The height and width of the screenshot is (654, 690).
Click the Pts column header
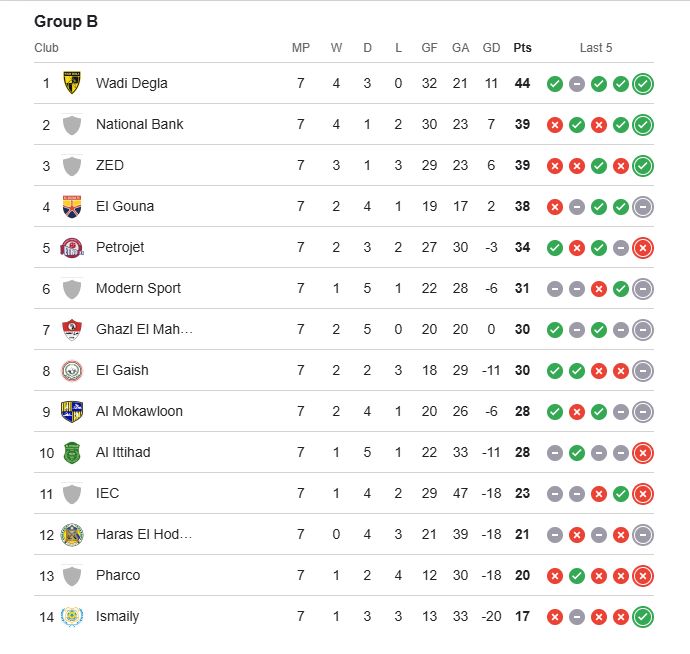coord(522,48)
